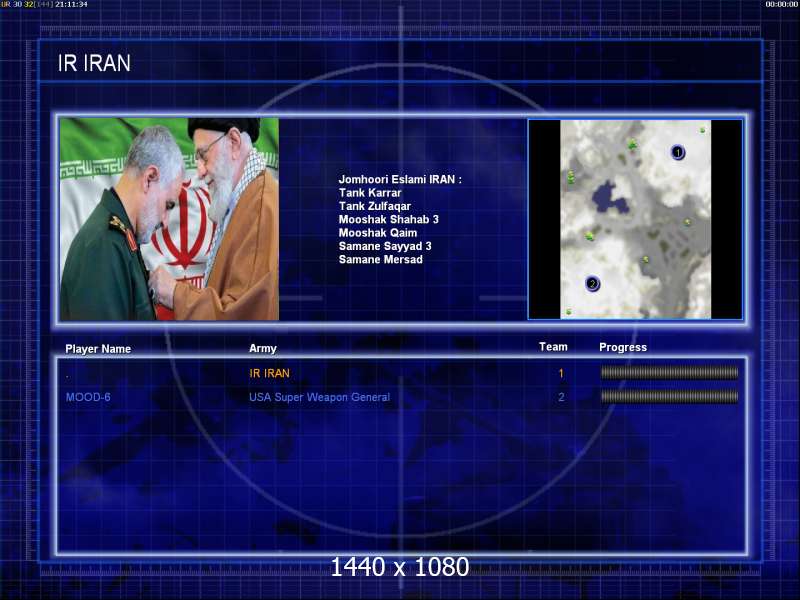
Task: Click the 00:00:00 timer readout
Action: click(x=782, y=4)
